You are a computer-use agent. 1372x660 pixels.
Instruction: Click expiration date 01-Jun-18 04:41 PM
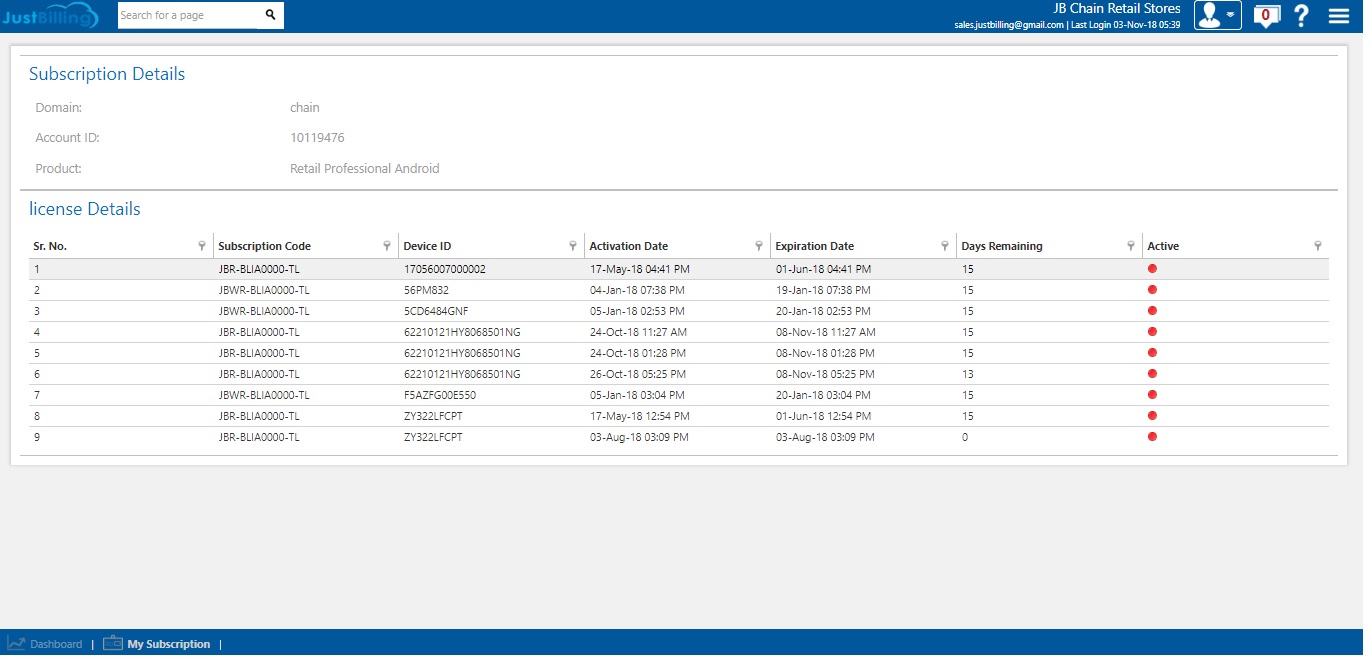[823, 269]
